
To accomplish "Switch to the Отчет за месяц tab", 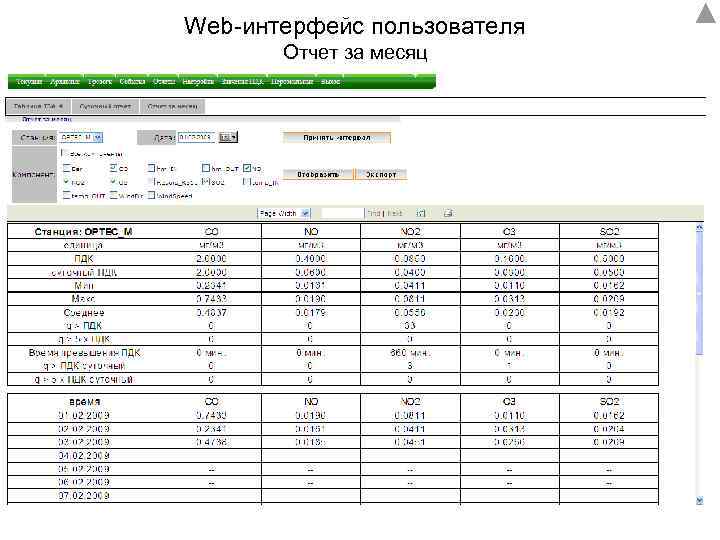I will pyautogui.click(x=173, y=107).
